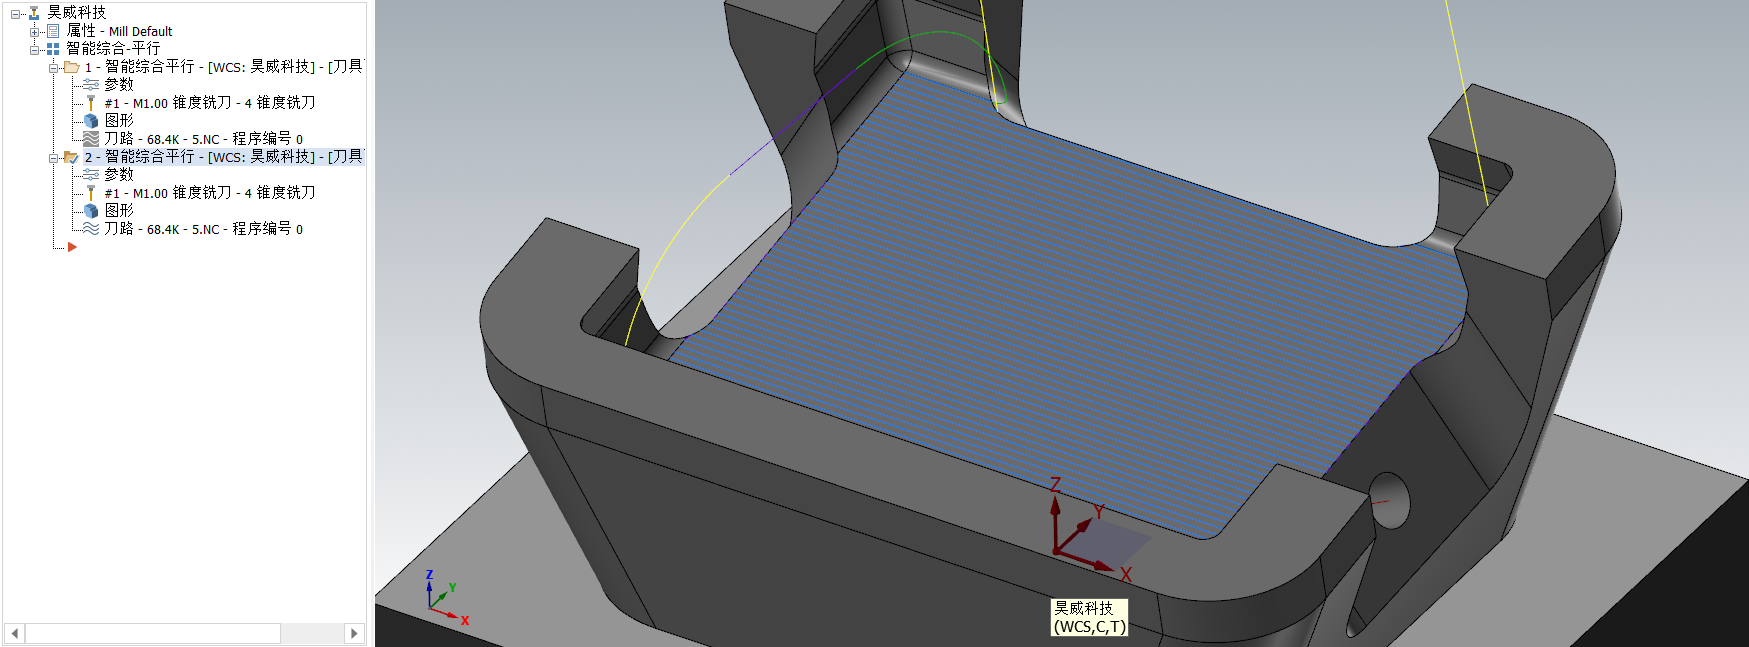This screenshot has width=1749, height=647.
Task: Collapse the 智能综合-平行 toolpath group
Action: coord(34,49)
